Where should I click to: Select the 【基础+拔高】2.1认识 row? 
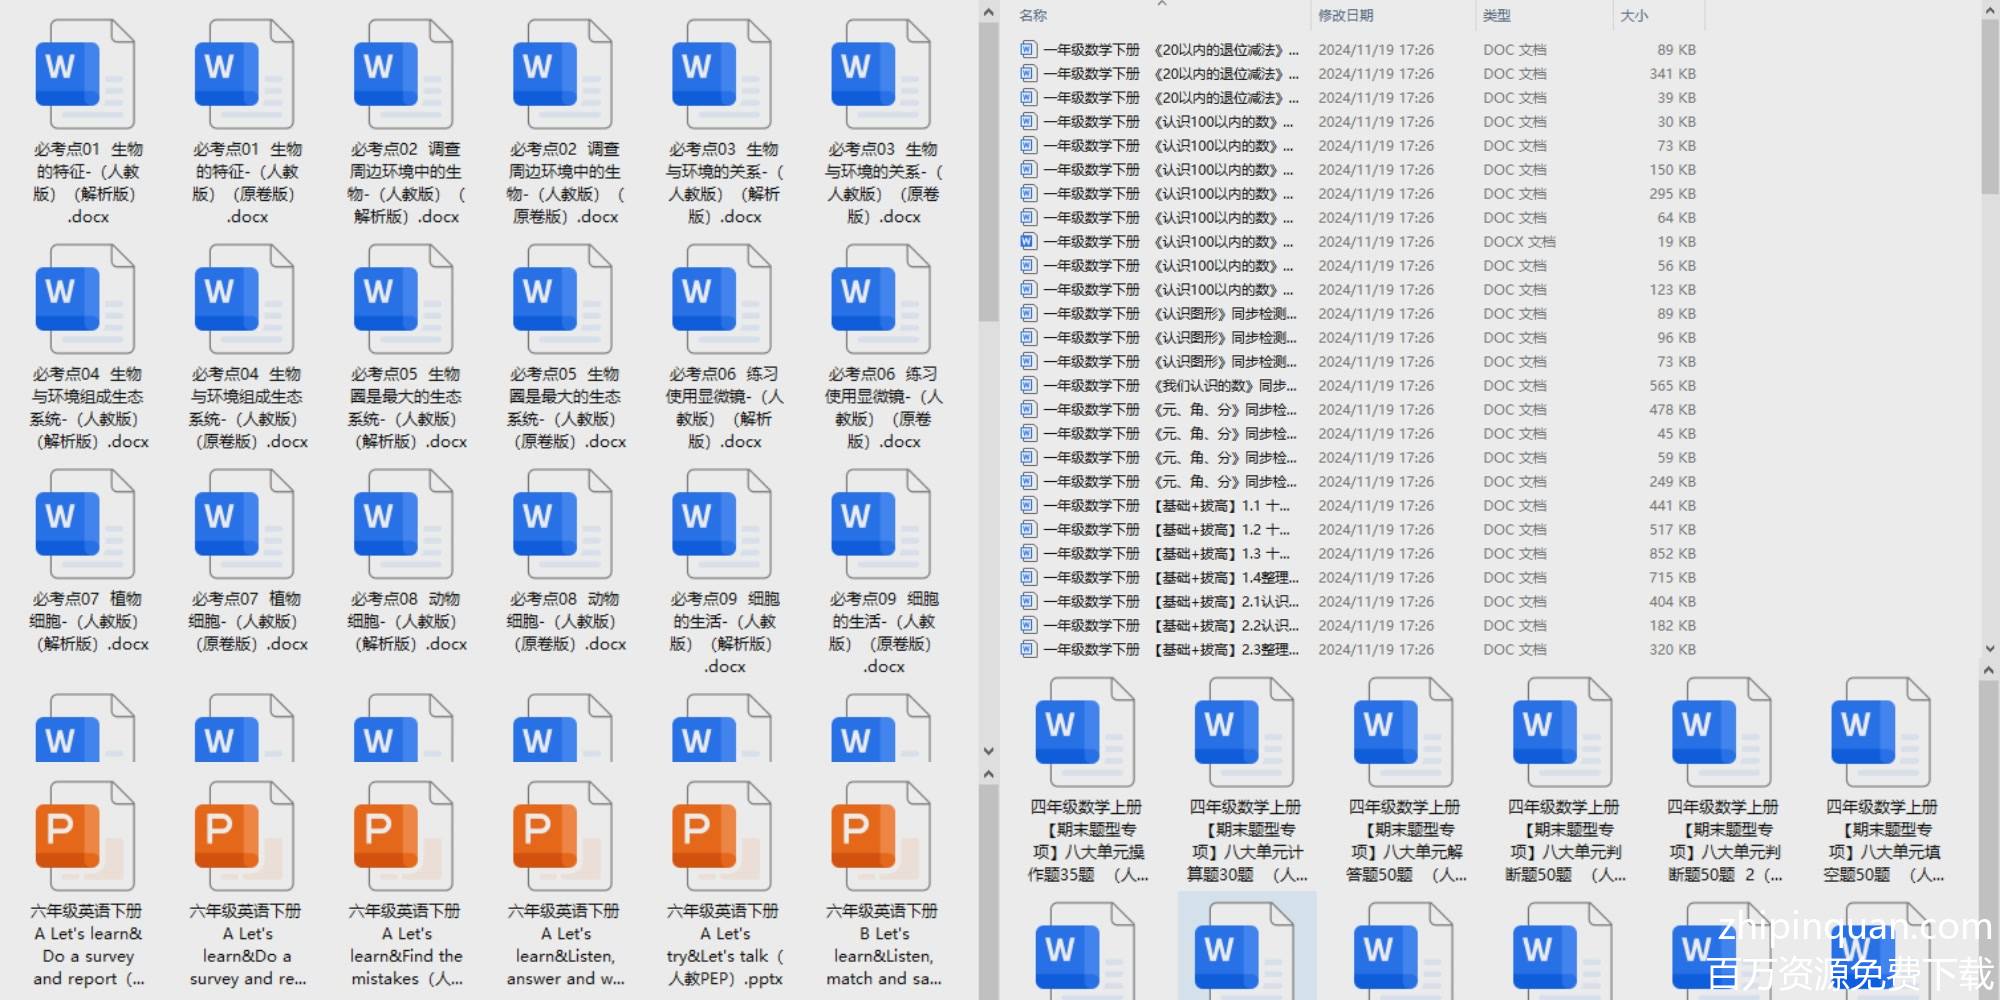click(x=1358, y=602)
